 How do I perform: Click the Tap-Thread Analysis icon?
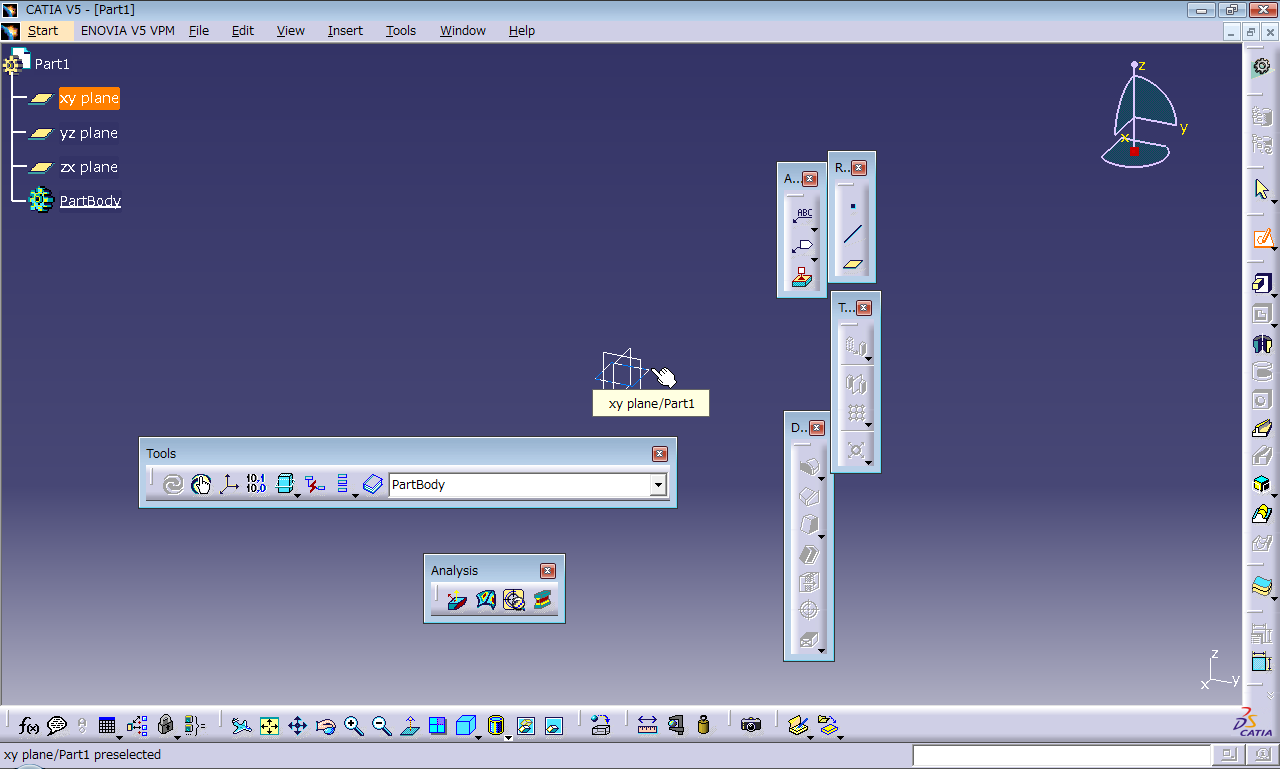coord(514,599)
